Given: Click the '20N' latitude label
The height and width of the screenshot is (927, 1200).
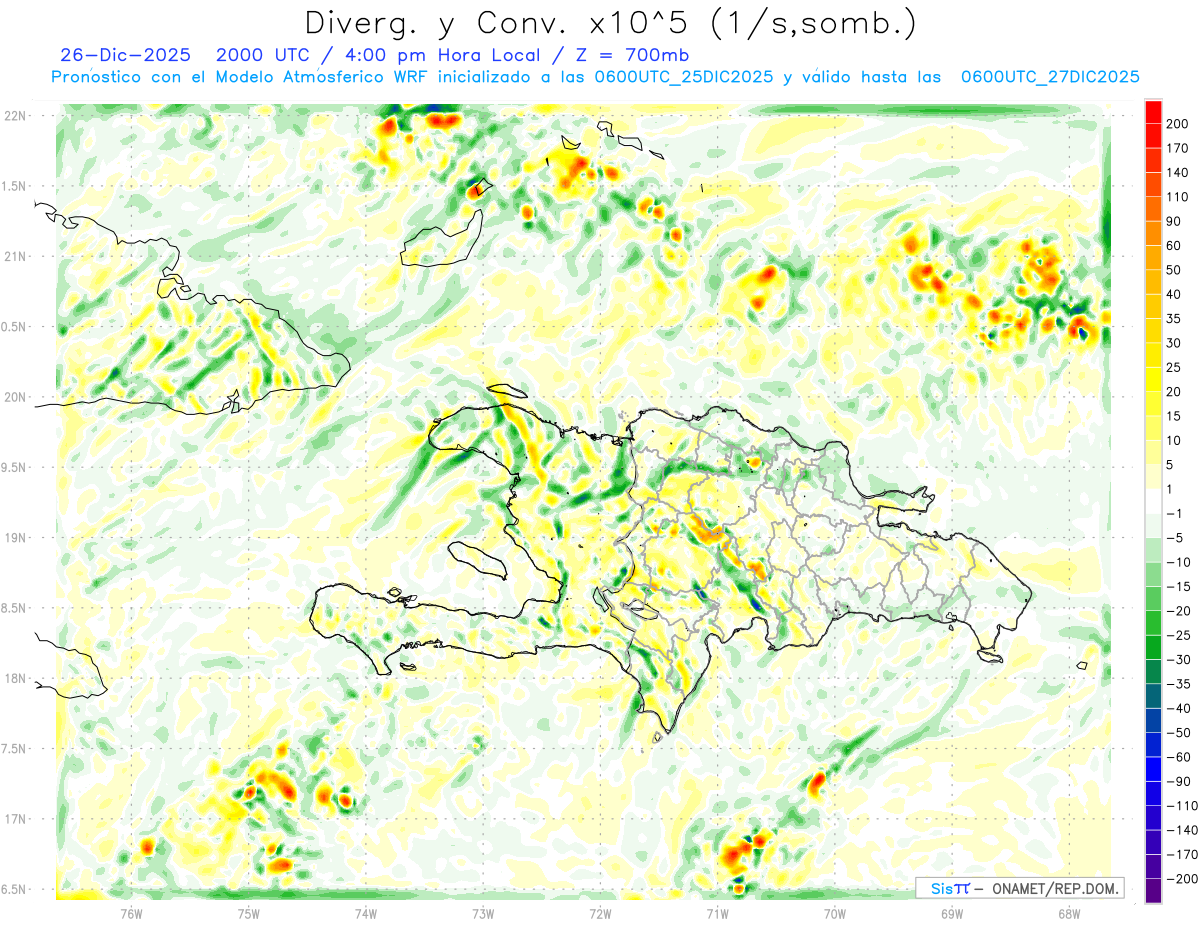Looking at the screenshot, I should point(16,397).
